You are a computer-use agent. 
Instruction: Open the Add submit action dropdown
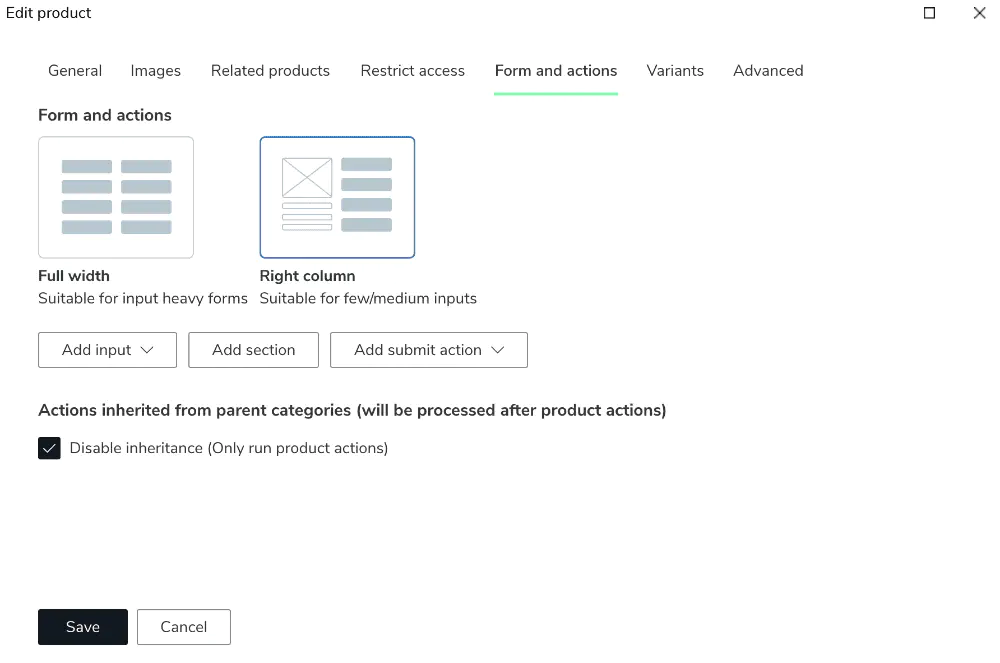(x=428, y=350)
